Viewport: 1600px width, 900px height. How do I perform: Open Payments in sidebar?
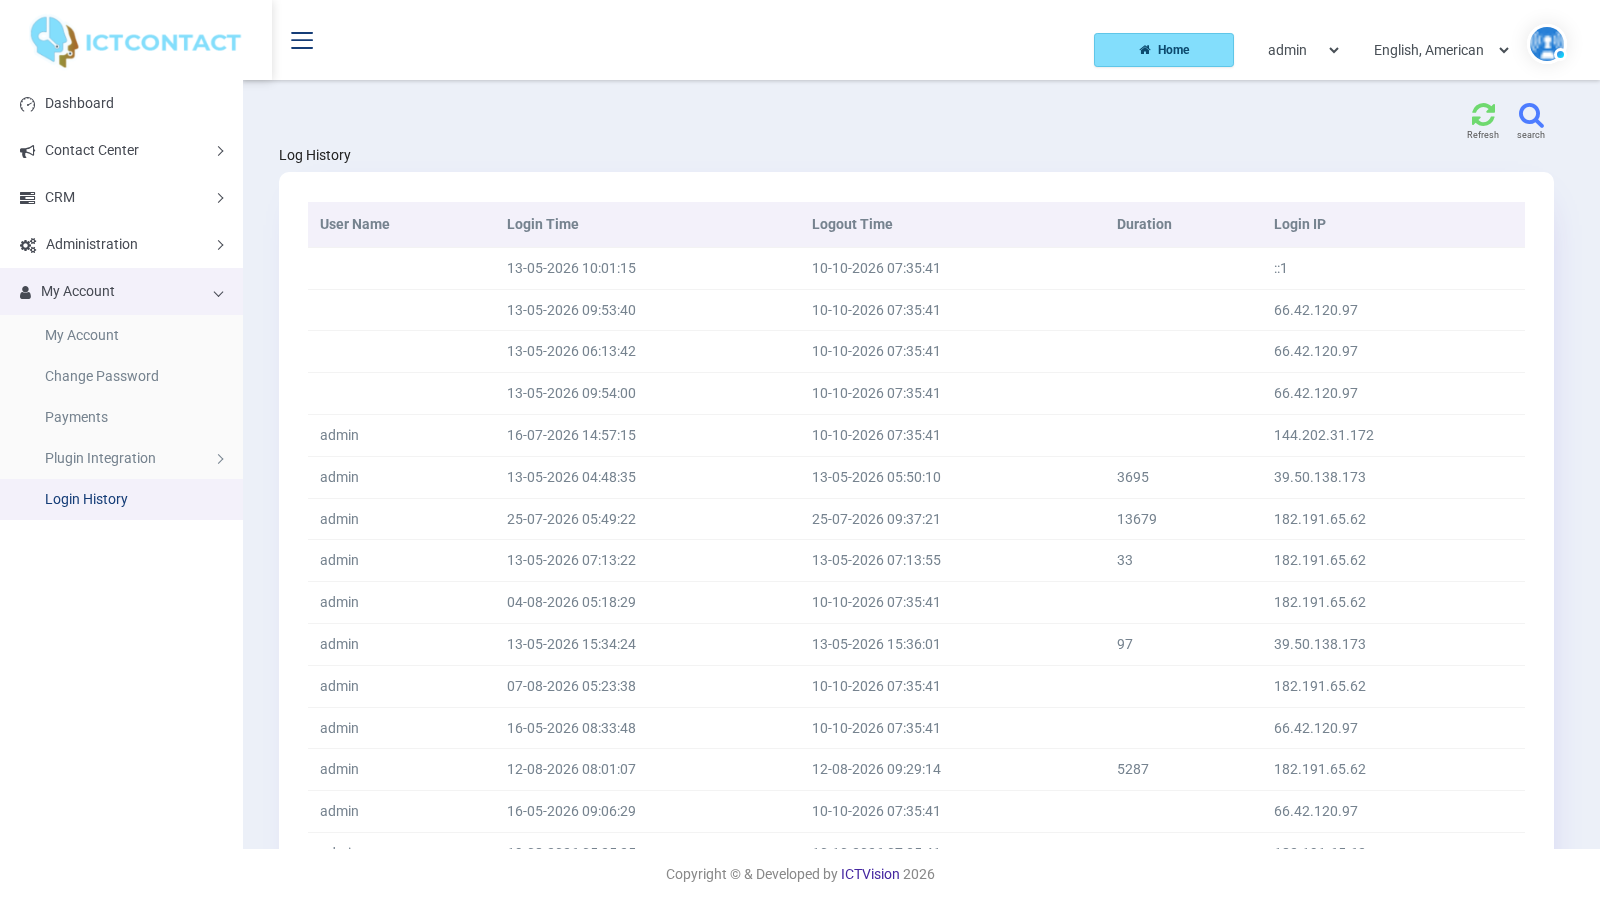(x=76, y=417)
